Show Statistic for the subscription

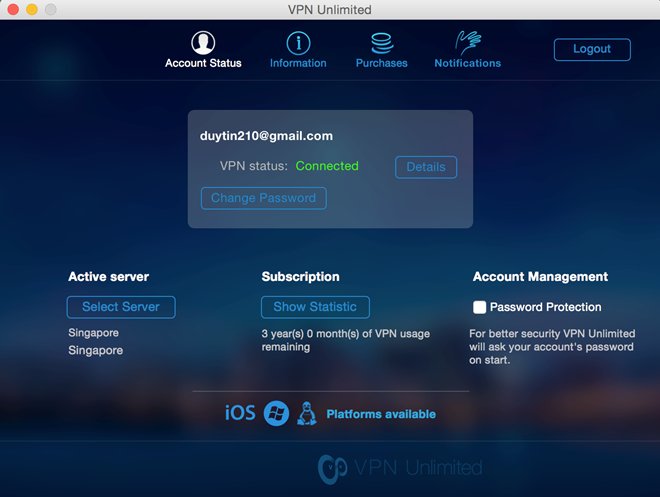(315, 307)
